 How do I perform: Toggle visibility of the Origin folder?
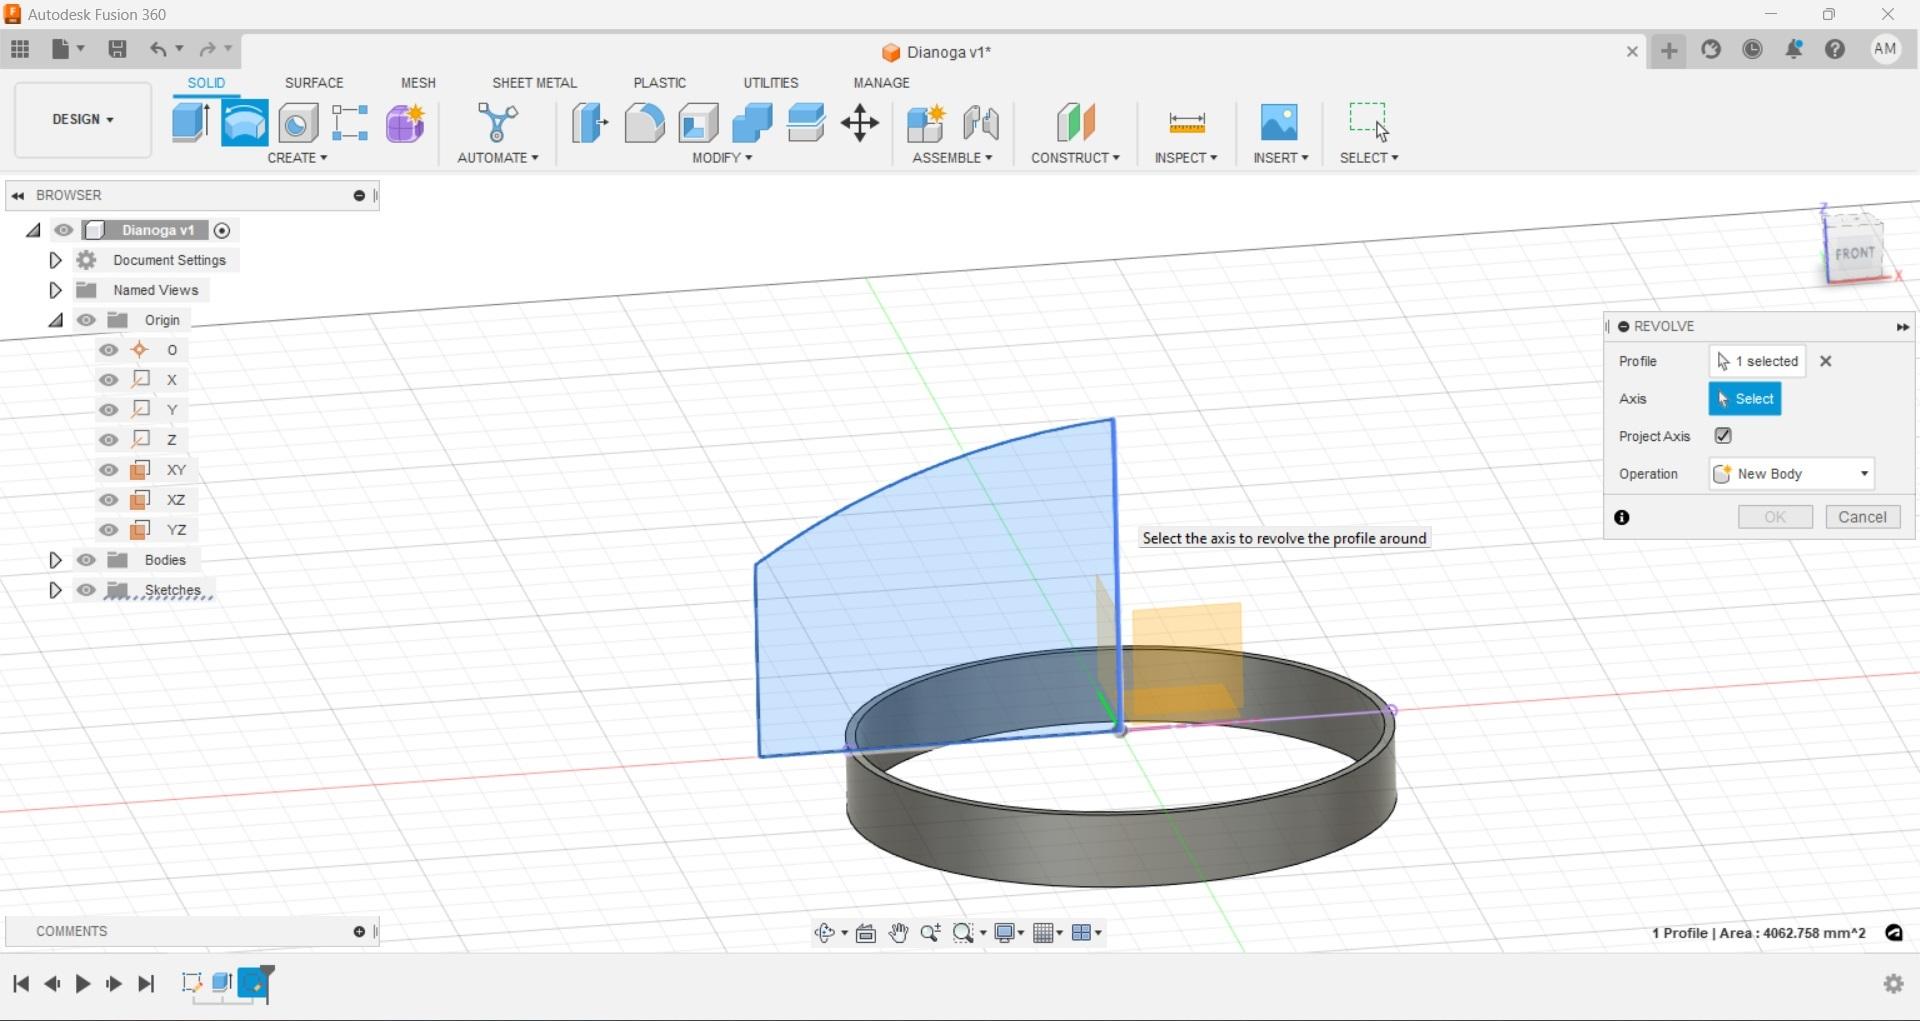point(86,320)
